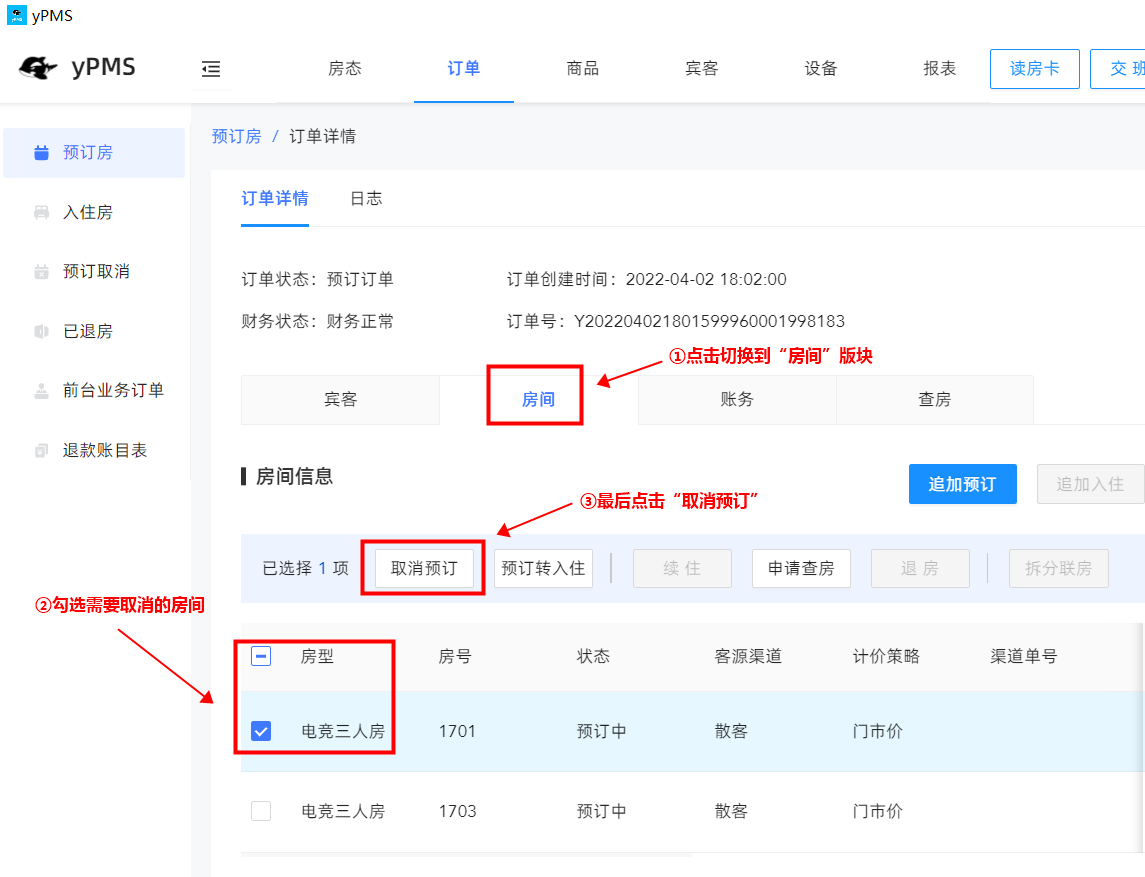
Task: Click 预订中 status in the 1701 row
Action: coord(602,731)
